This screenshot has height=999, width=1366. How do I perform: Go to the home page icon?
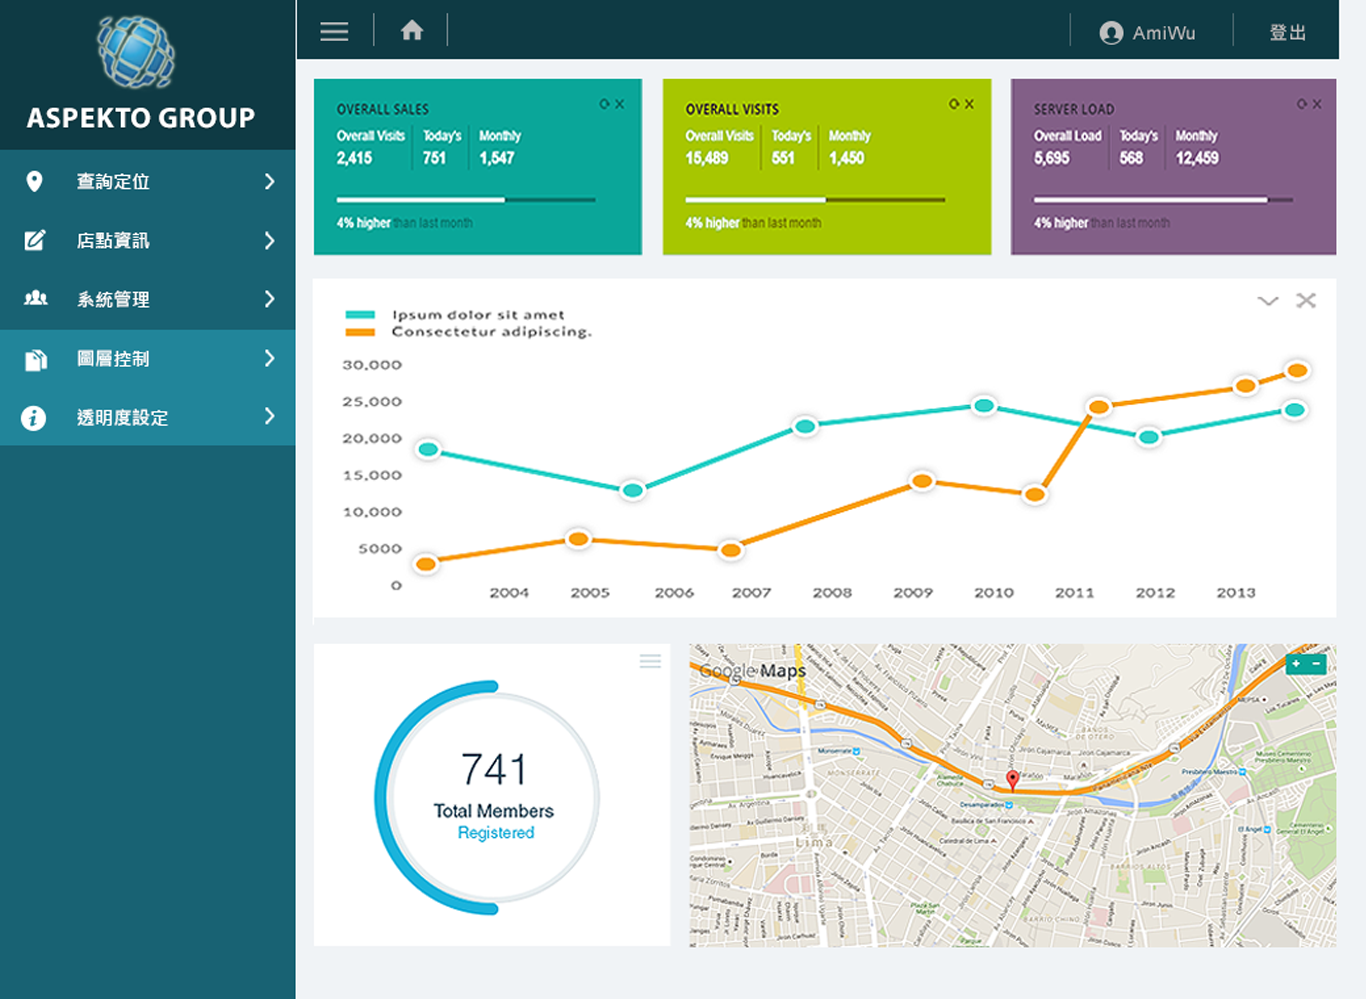click(412, 31)
